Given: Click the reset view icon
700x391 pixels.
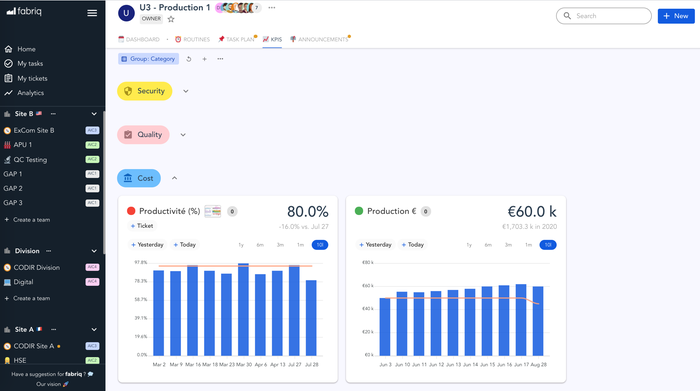Looking at the screenshot, I should pyautogui.click(x=189, y=59).
